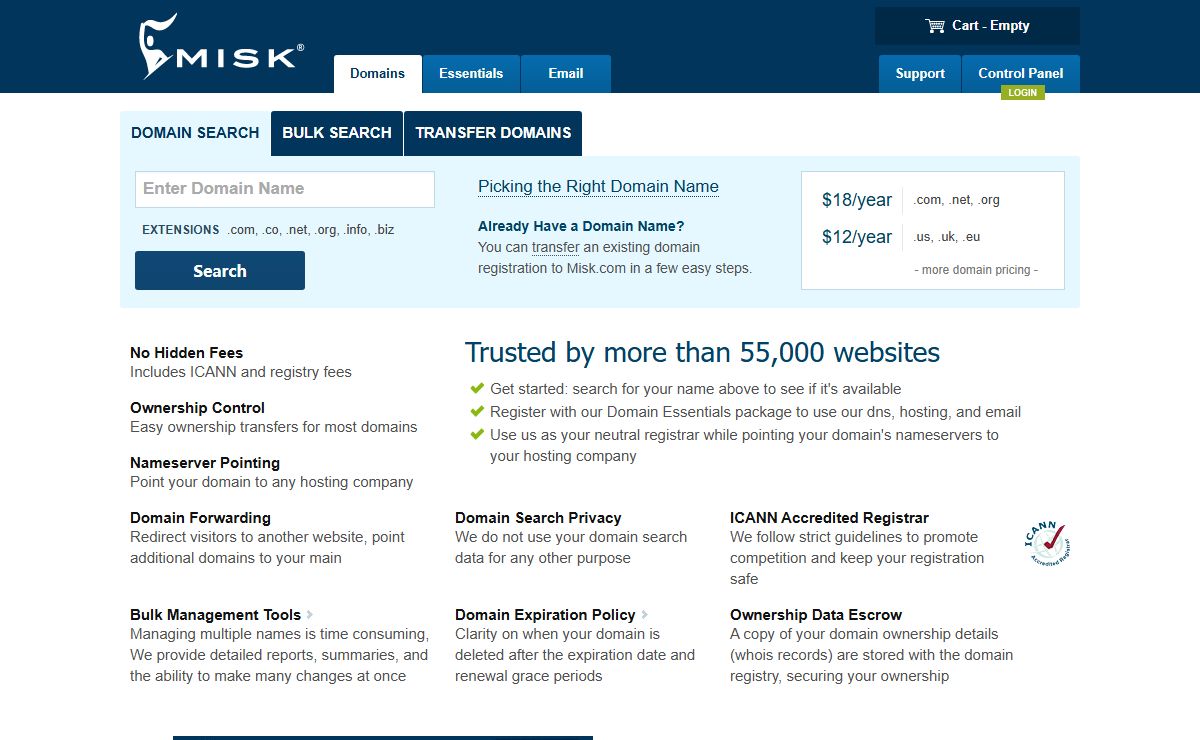Click the .us, .uk, .eu pricing text
This screenshot has width=1200, height=740.
[947, 237]
